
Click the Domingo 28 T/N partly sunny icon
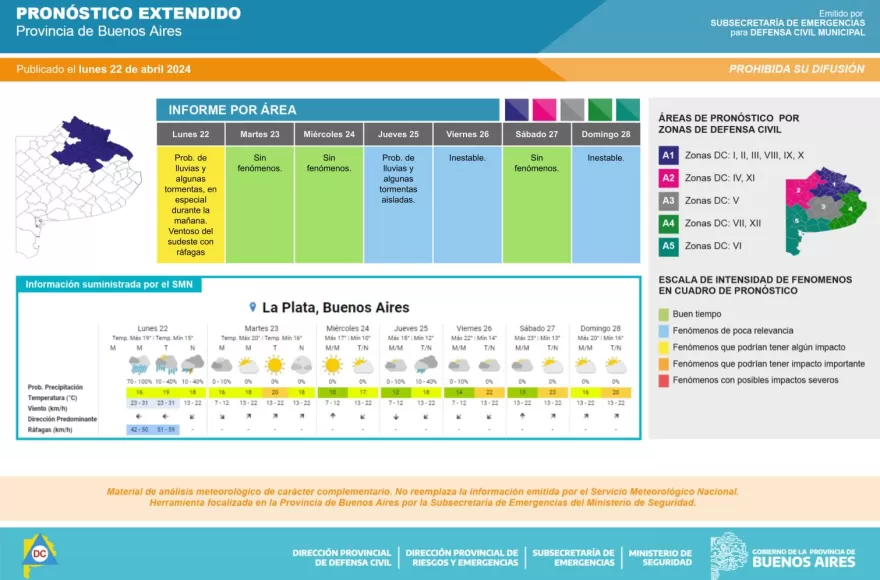(x=616, y=366)
